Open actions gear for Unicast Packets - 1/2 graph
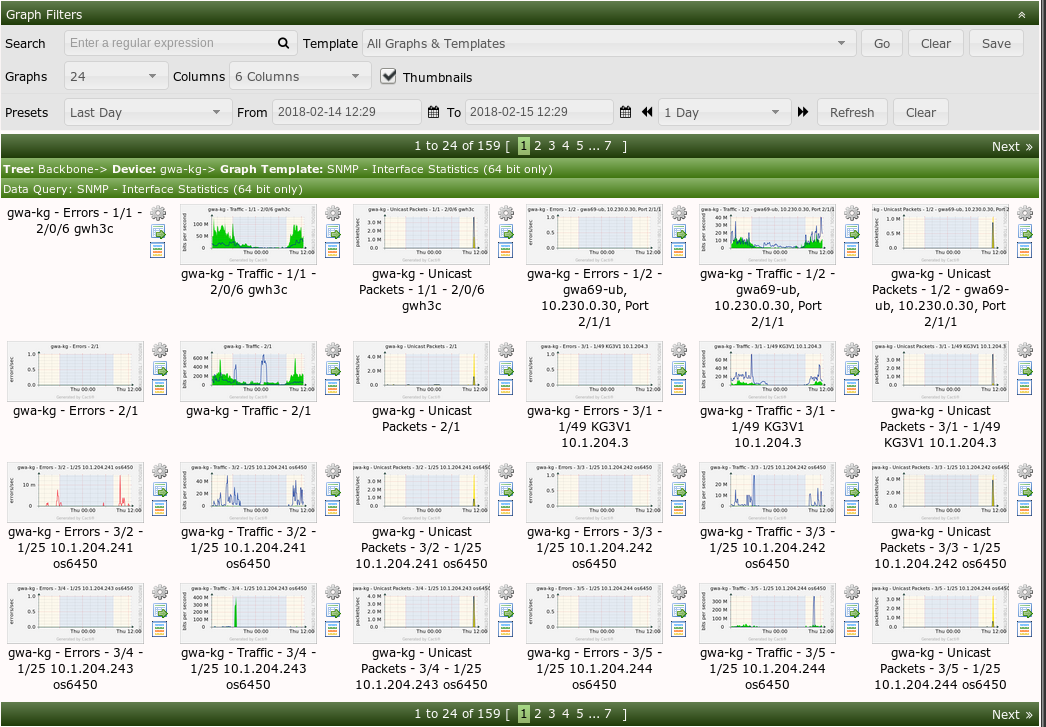The width and height of the screenshot is (1046, 727). pyautogui.click(x=1024, y=212)
